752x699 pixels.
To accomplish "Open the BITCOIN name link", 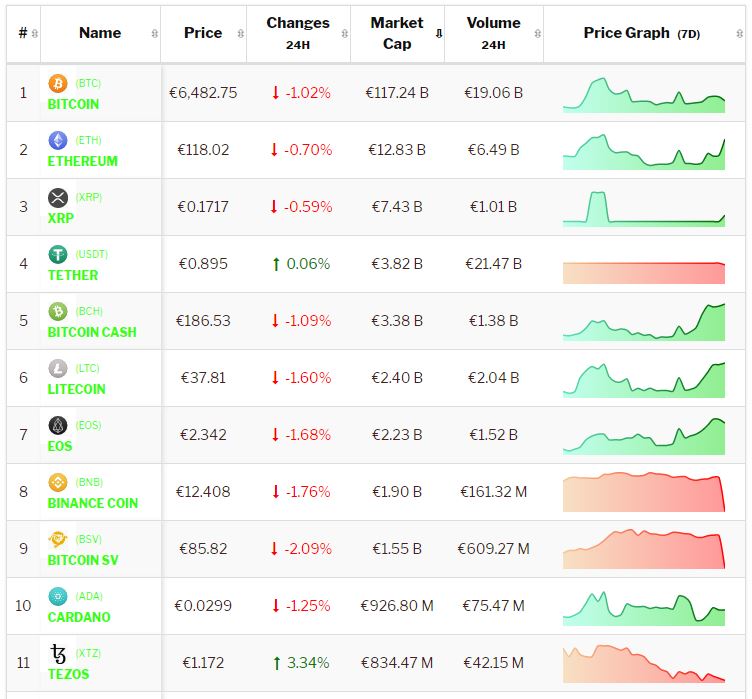I will pos(73,104).
